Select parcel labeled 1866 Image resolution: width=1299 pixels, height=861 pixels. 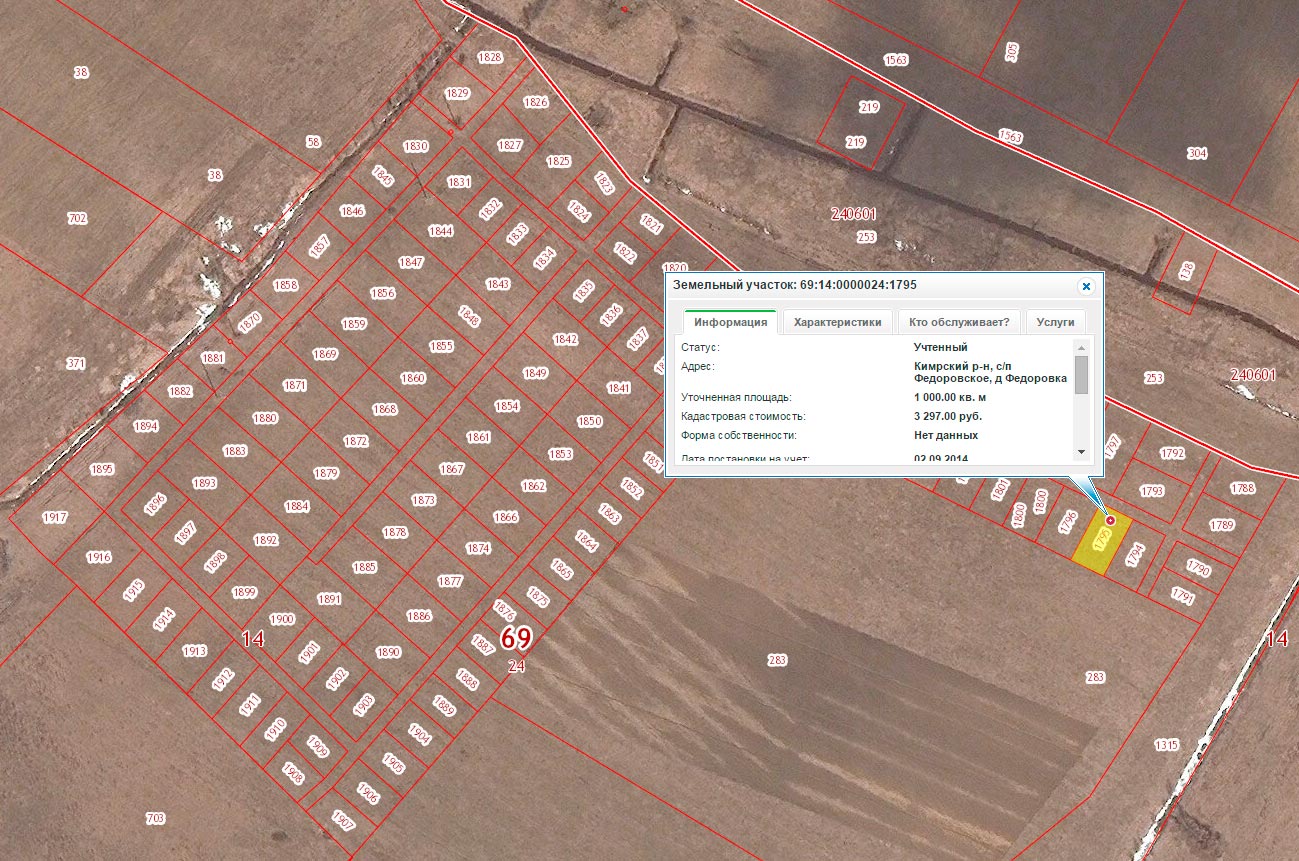coord(506,517)
